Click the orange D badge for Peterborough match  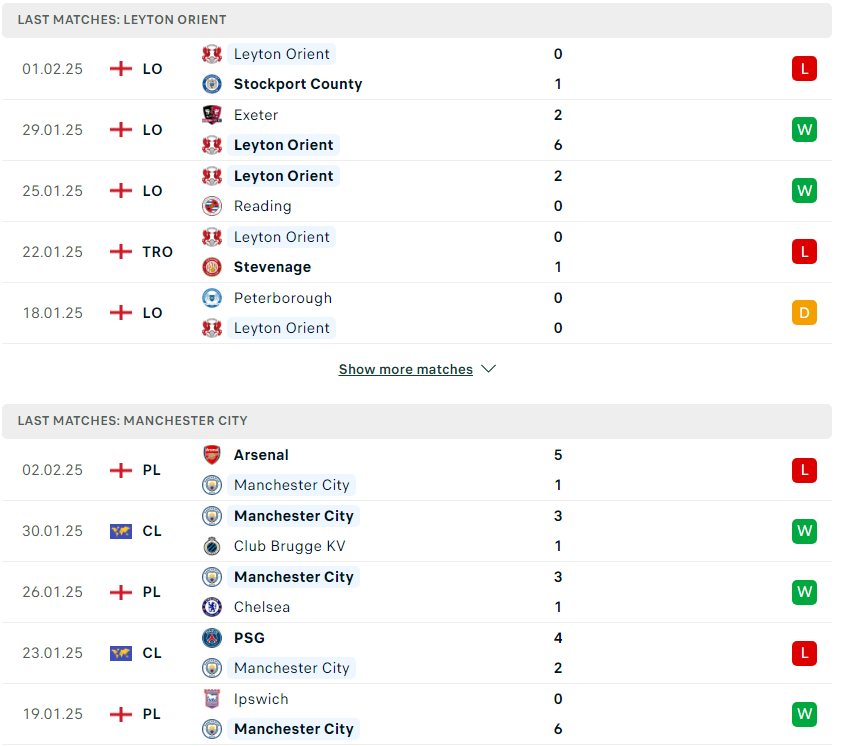tap(804, 313)
